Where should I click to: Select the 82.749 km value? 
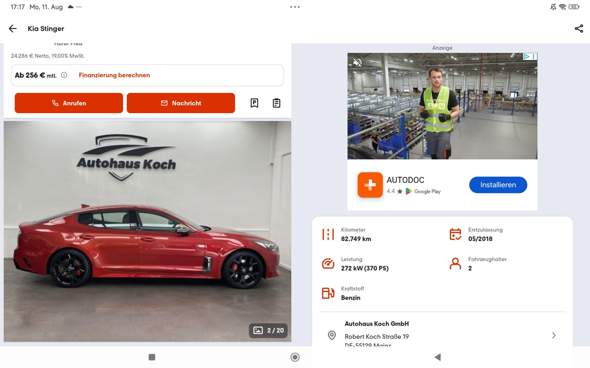click(x=356, y=239)
